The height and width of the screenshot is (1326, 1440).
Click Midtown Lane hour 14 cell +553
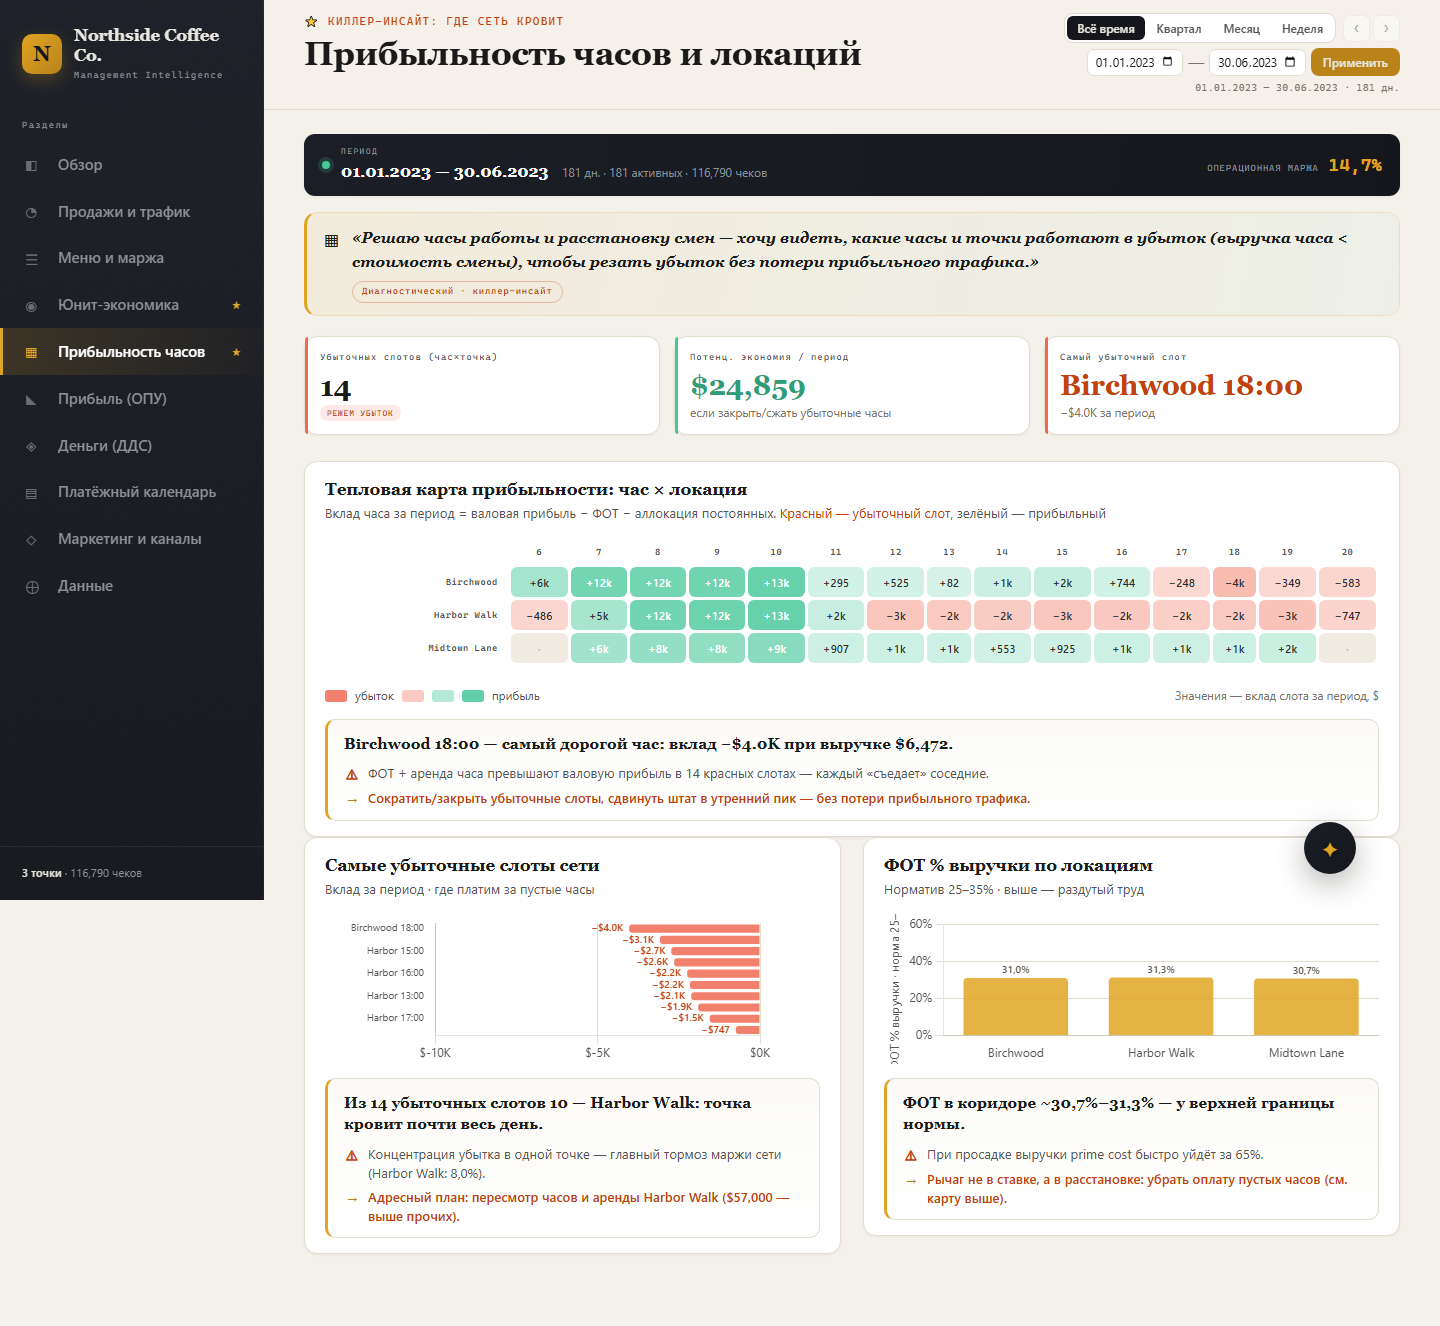[1002, 649]
